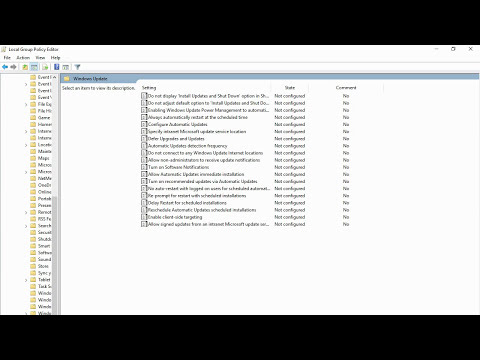Select 'Re-prompt for restart with scheduled installations'
This screenshot has height=360, width=480.
(197, 196)
